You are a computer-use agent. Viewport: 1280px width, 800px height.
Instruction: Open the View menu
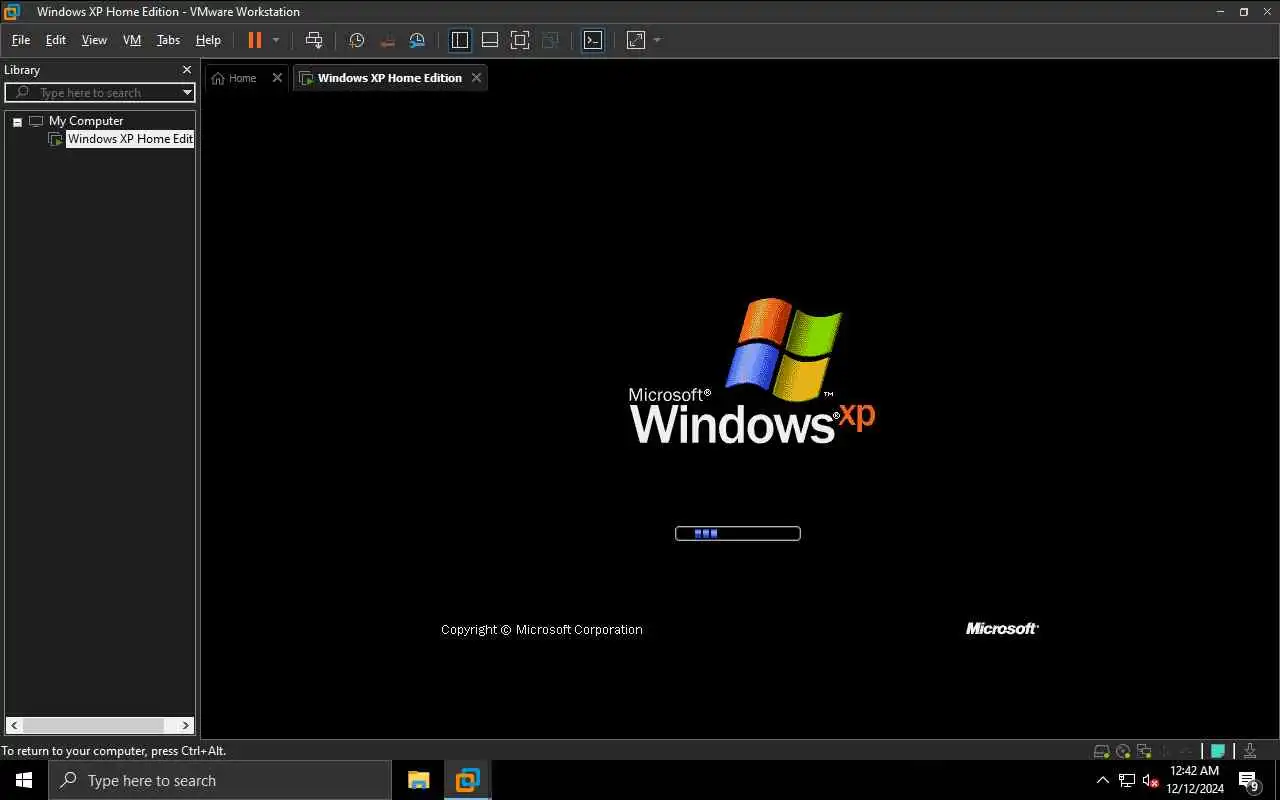[94, 40]
